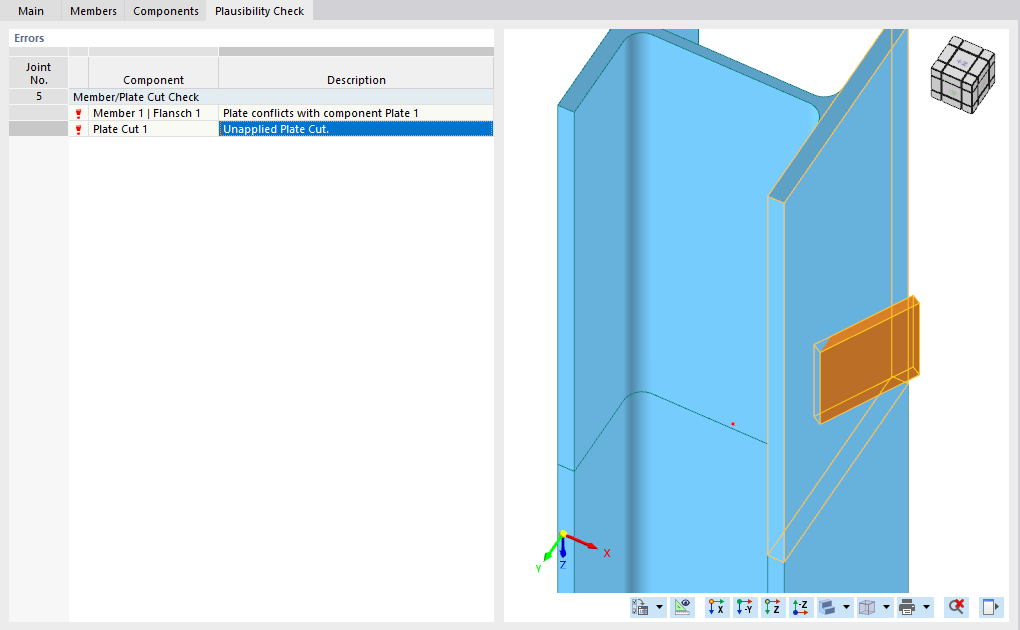The height and width of the screenshot is (630, 1020).
Task: Switch to the Components tab
Action: (x=166, y=11)
